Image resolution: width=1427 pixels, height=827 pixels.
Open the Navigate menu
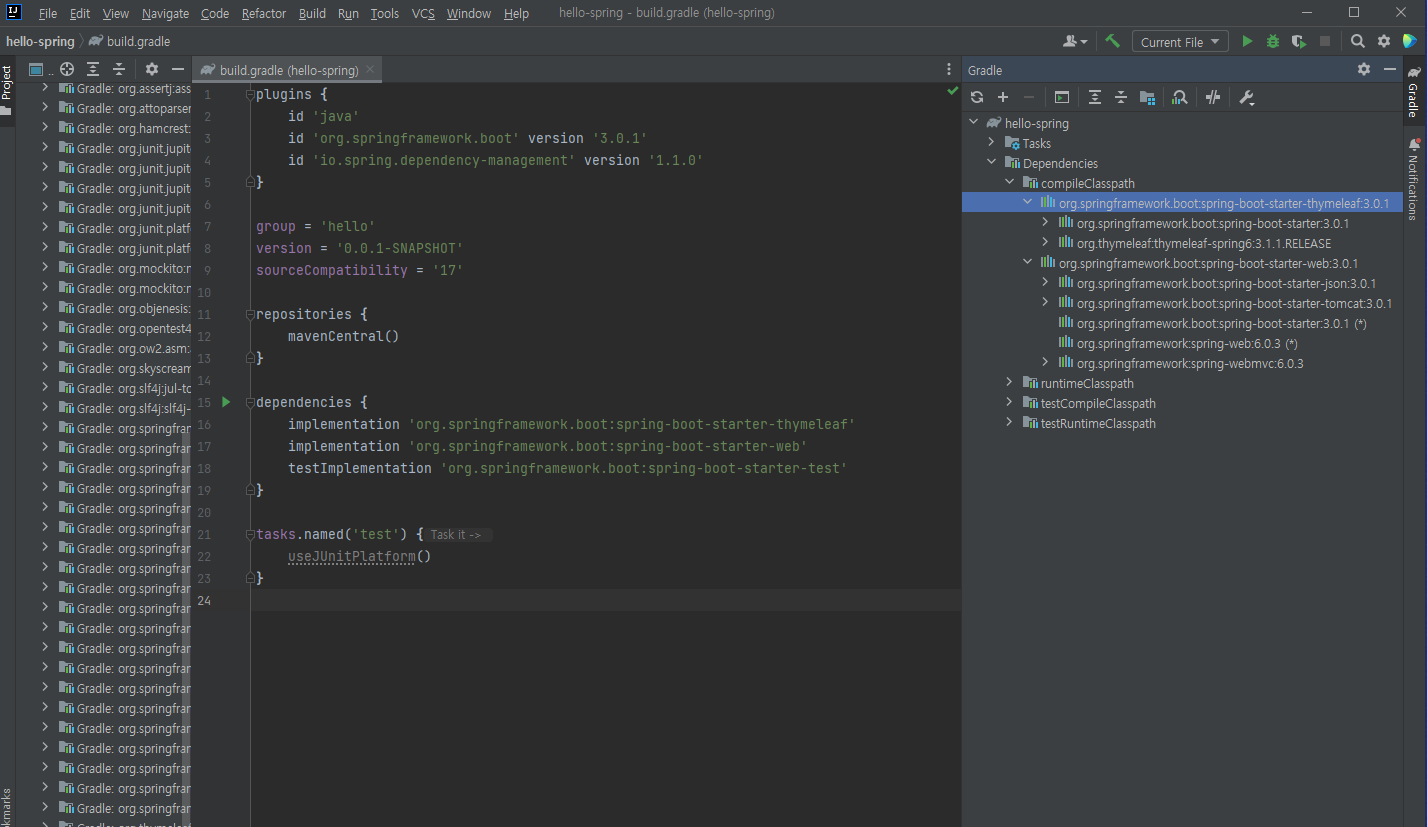tap(165, 13)
